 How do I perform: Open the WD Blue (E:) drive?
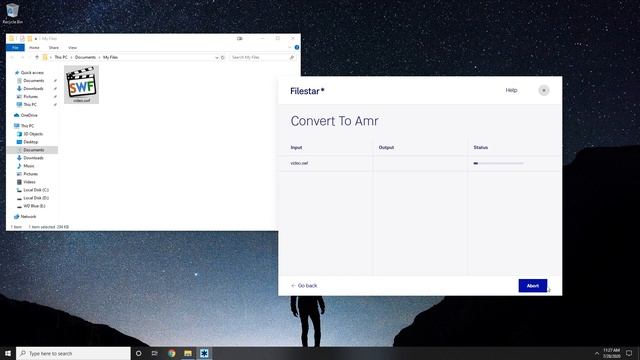coord(34,206)
